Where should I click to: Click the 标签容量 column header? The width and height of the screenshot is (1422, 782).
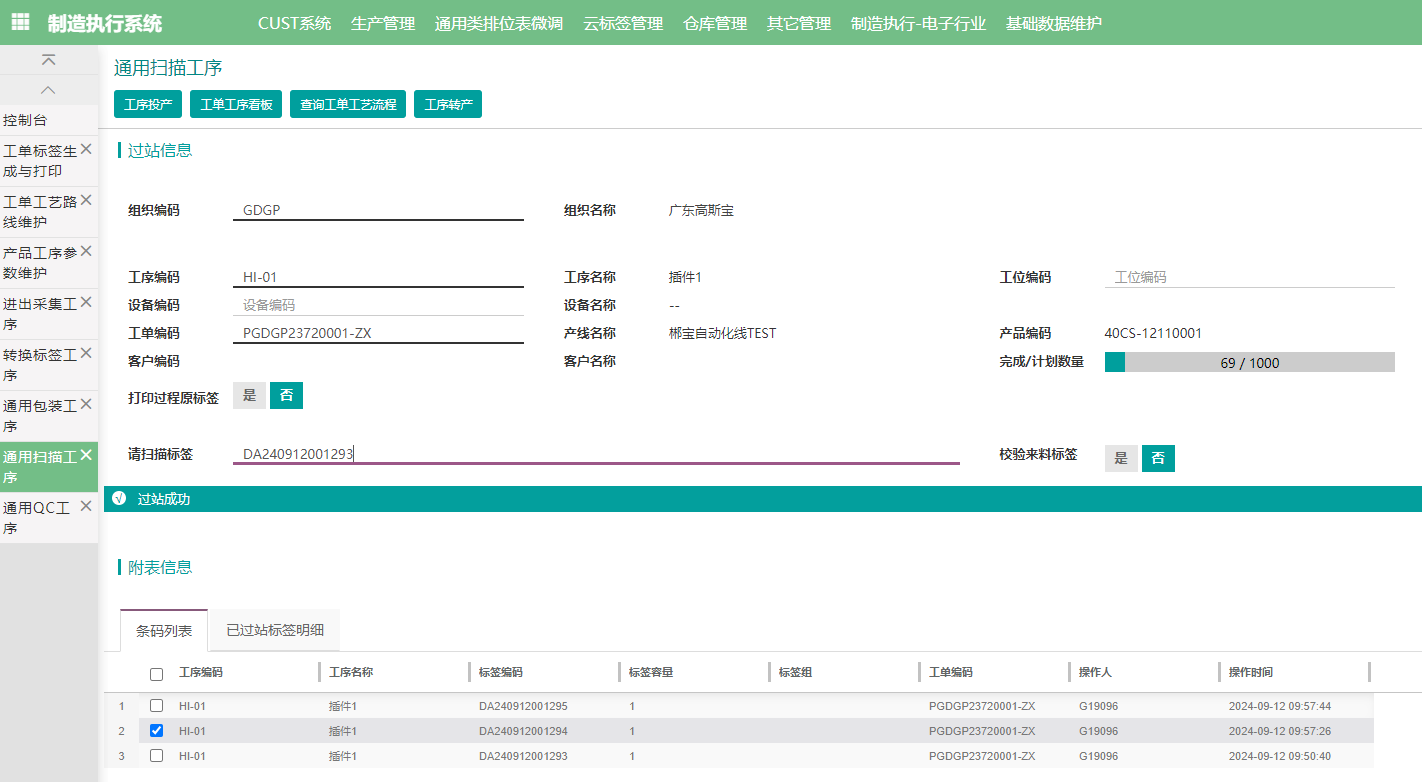(651, 672)
